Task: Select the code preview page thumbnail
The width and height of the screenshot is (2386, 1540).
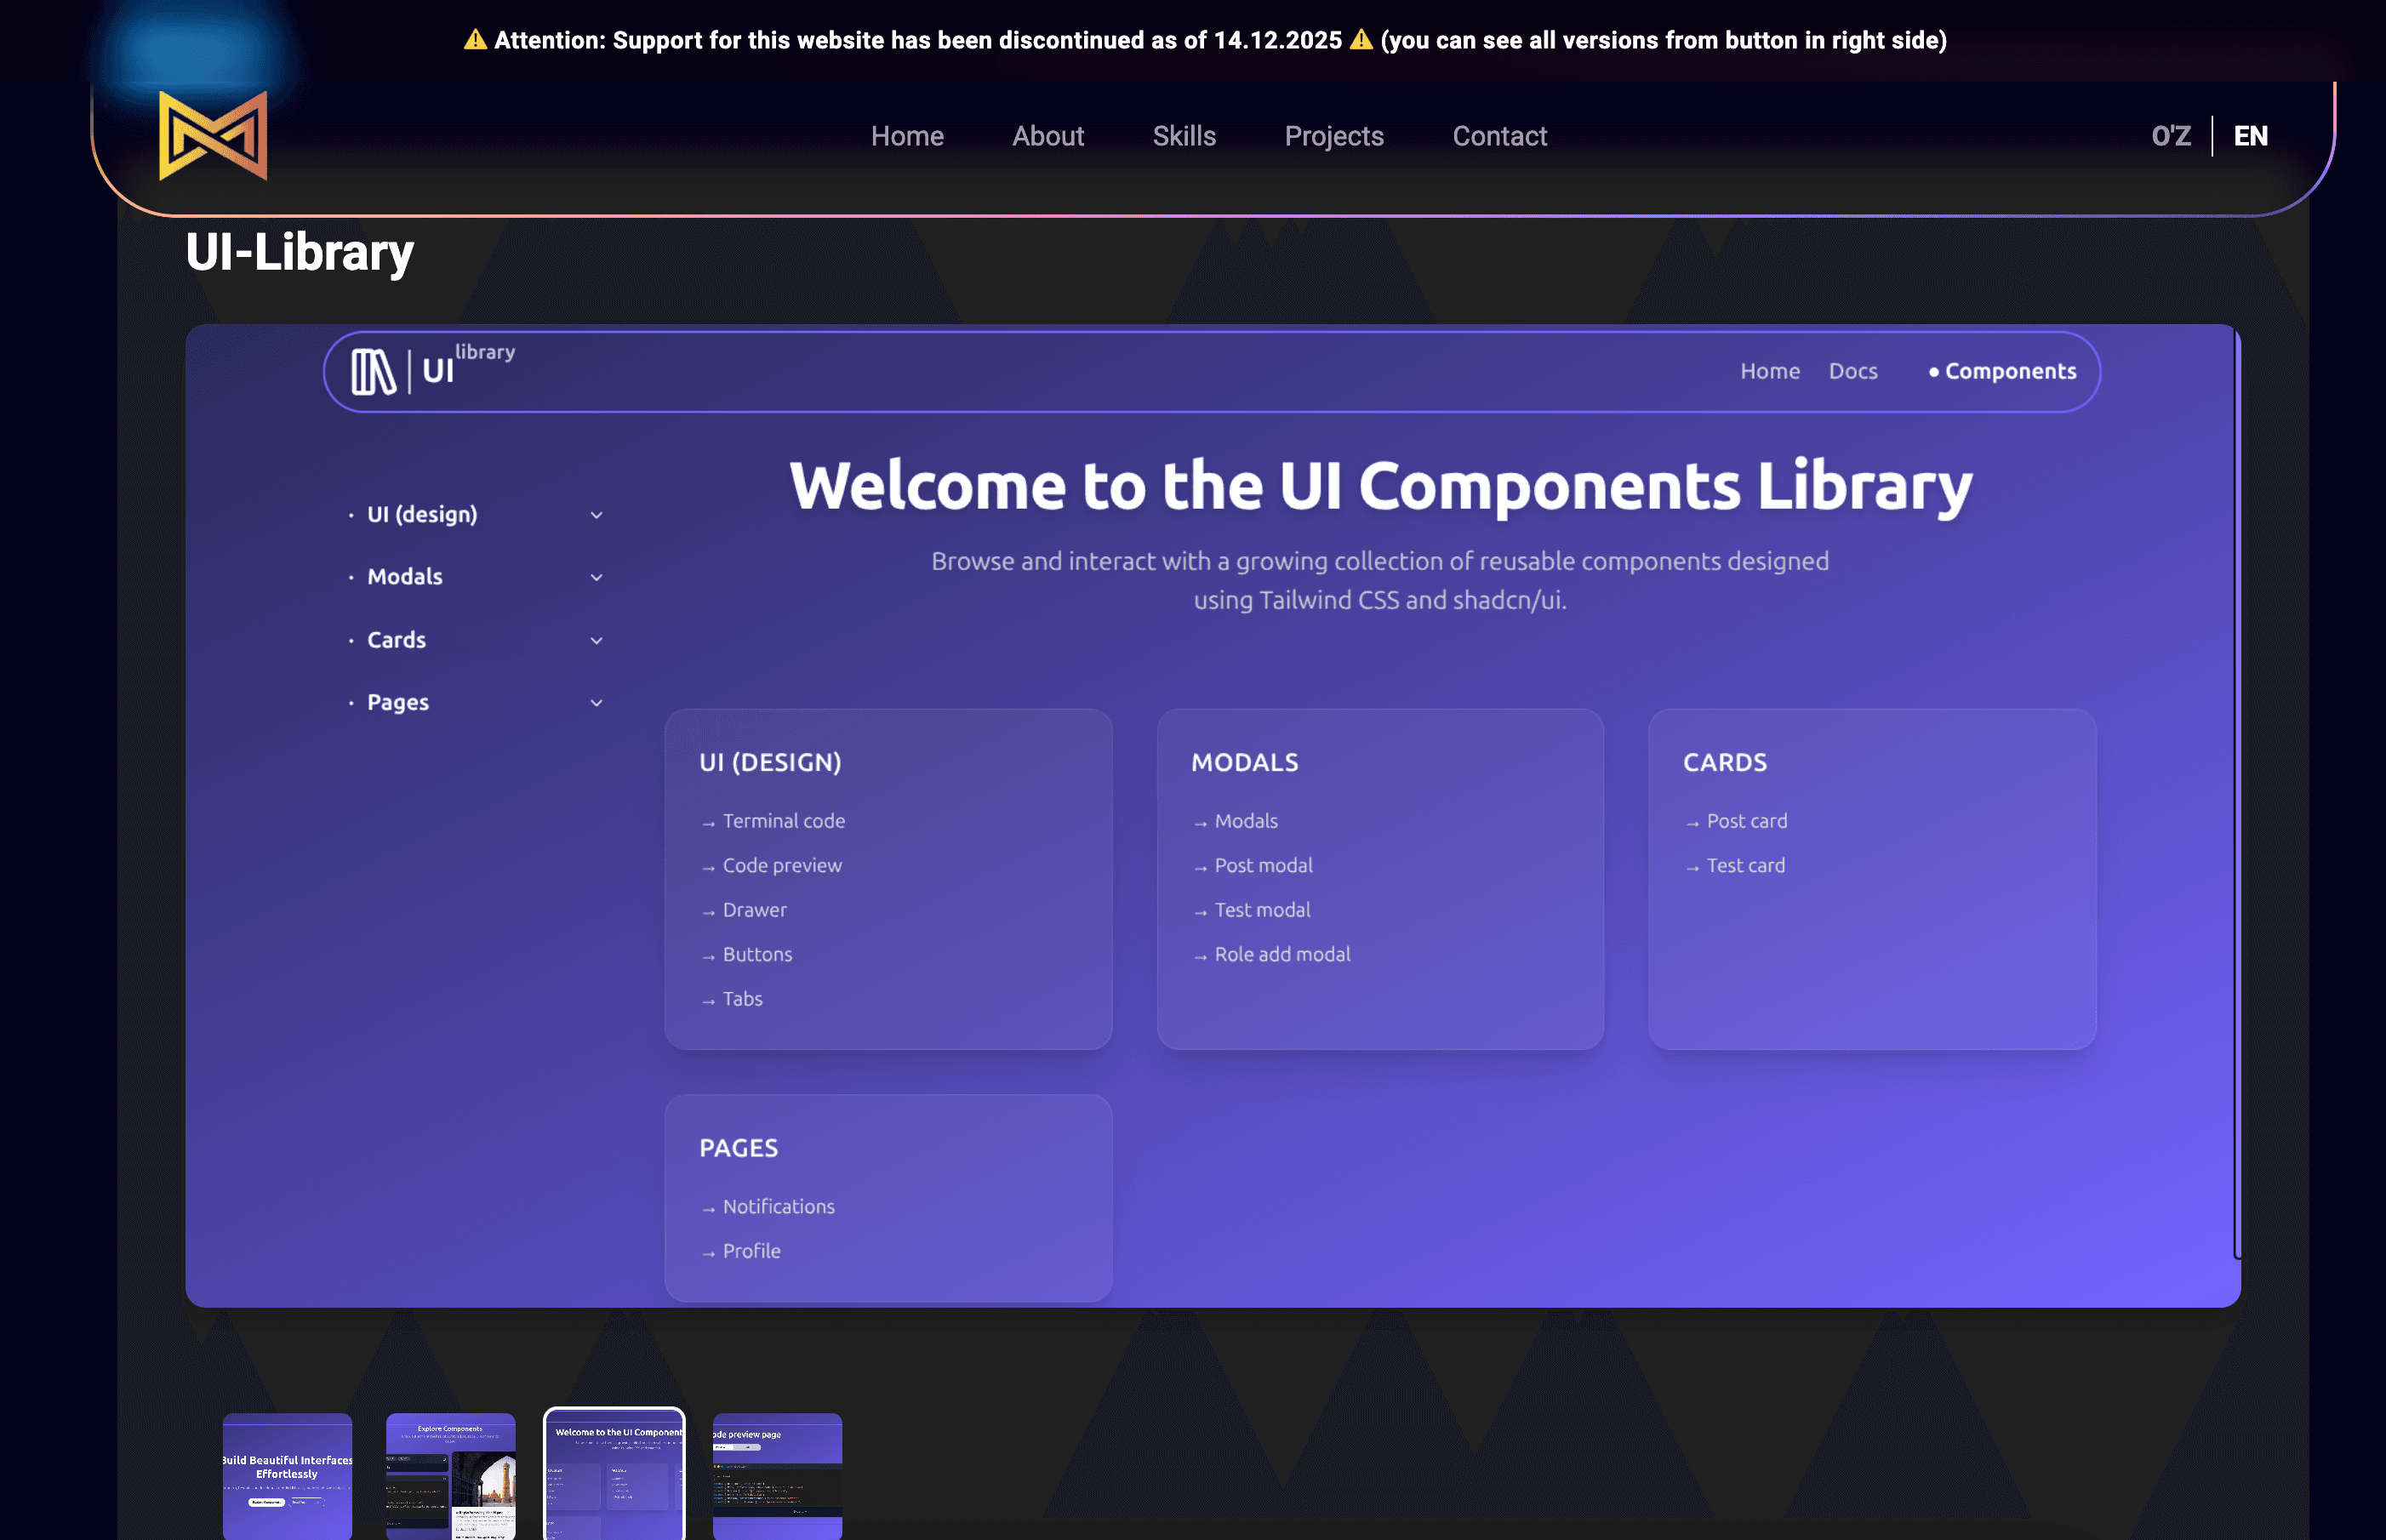Action: pyautogui.click(x=777, y=1476)
